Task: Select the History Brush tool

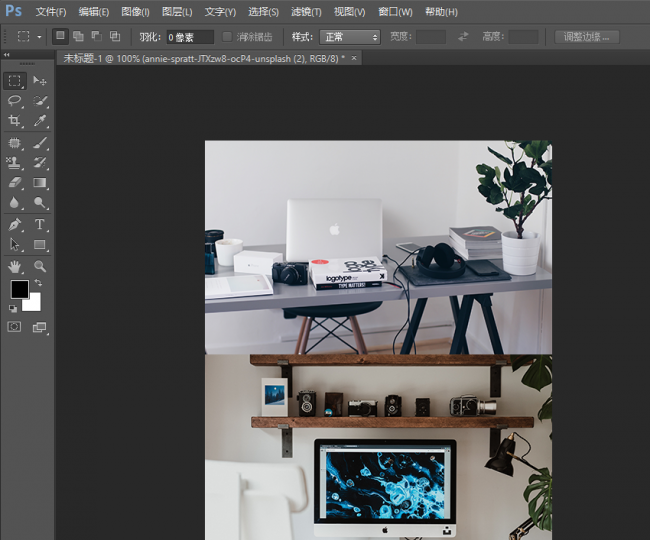Action: click(x=40, y=162)
